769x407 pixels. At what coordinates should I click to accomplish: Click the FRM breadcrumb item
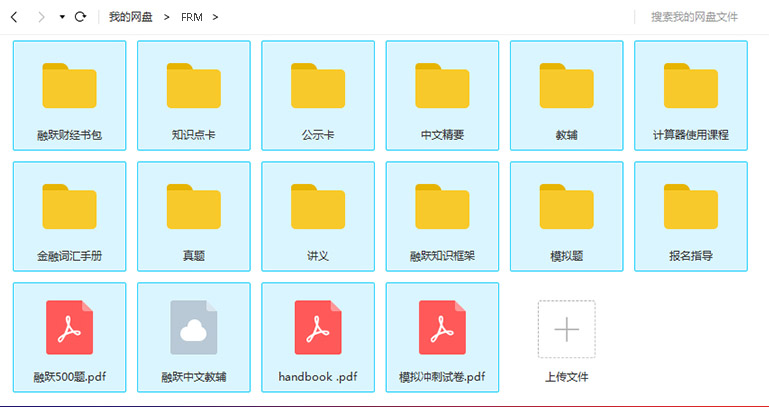tap(191, 17)
